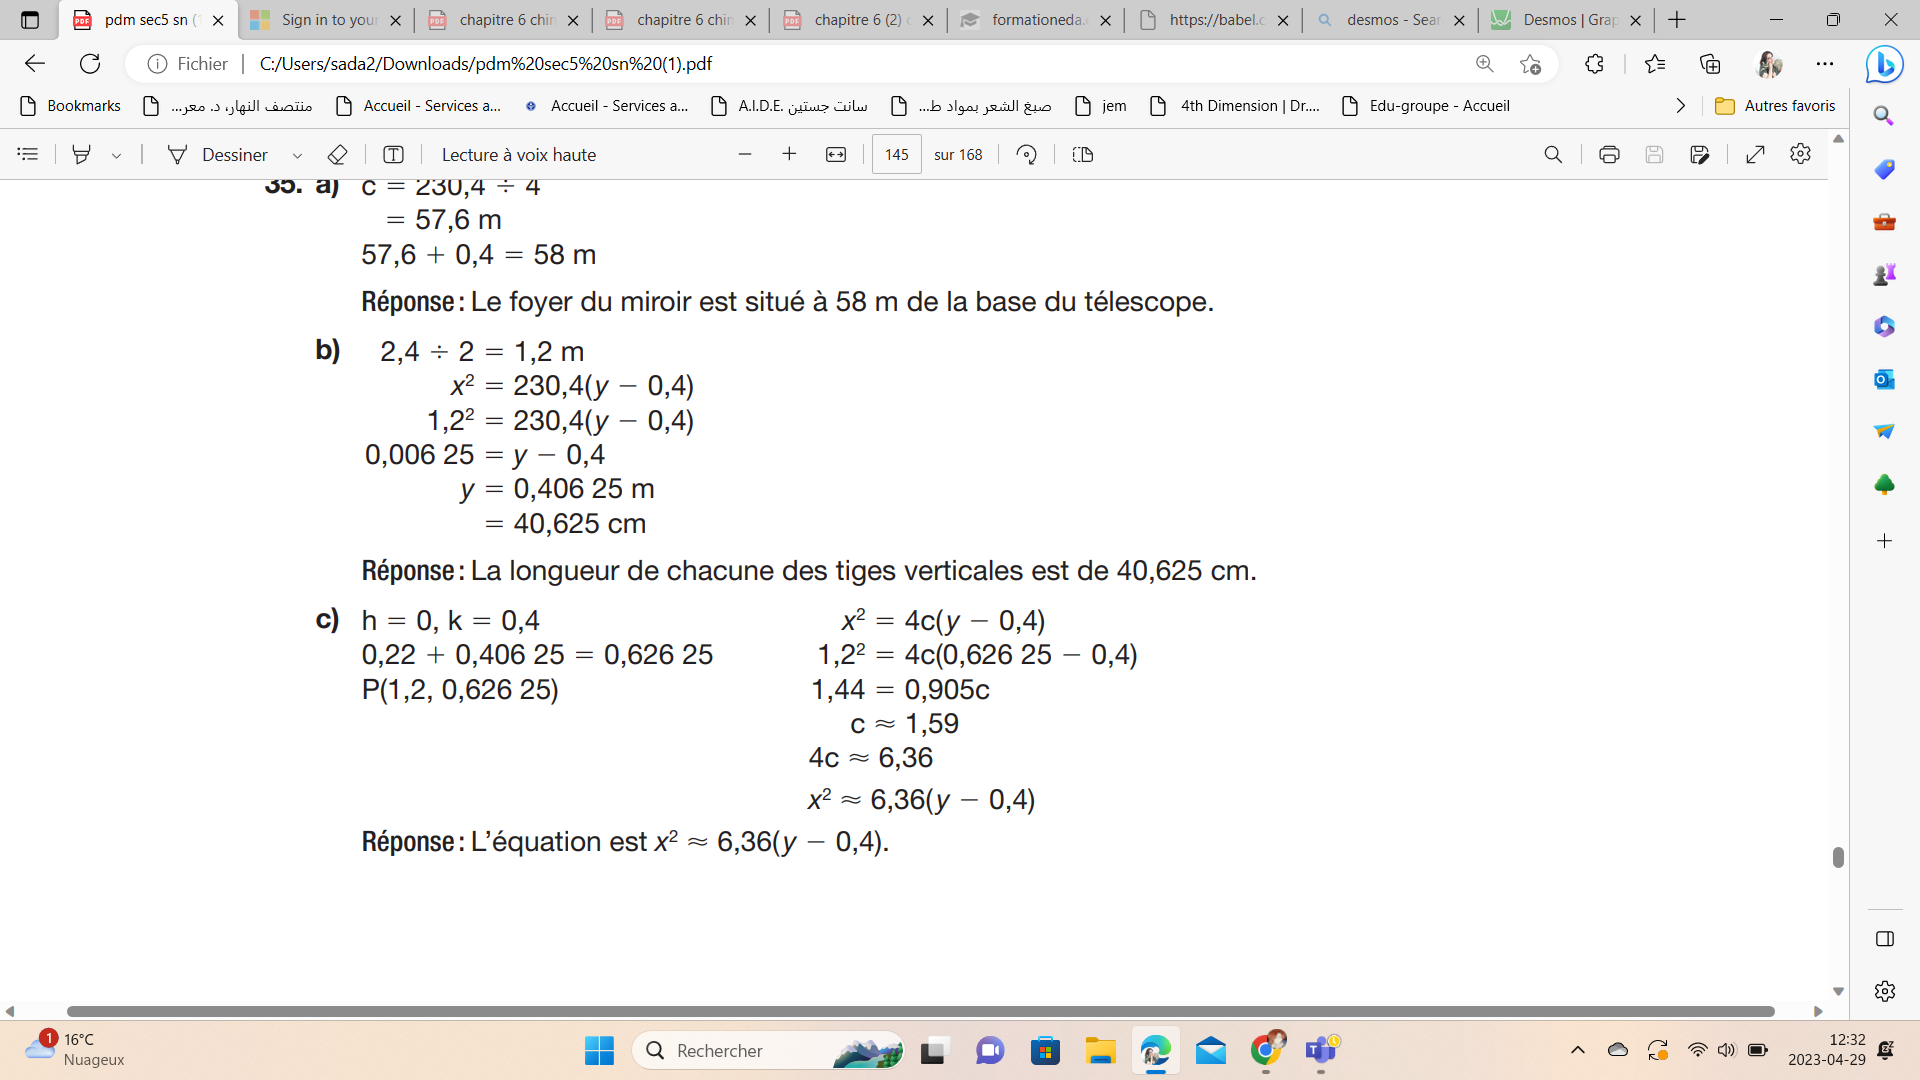This screenshot has width=1920, height=1080.
Task: Click the horizontal scrollbar
Action: point(920,1011)
